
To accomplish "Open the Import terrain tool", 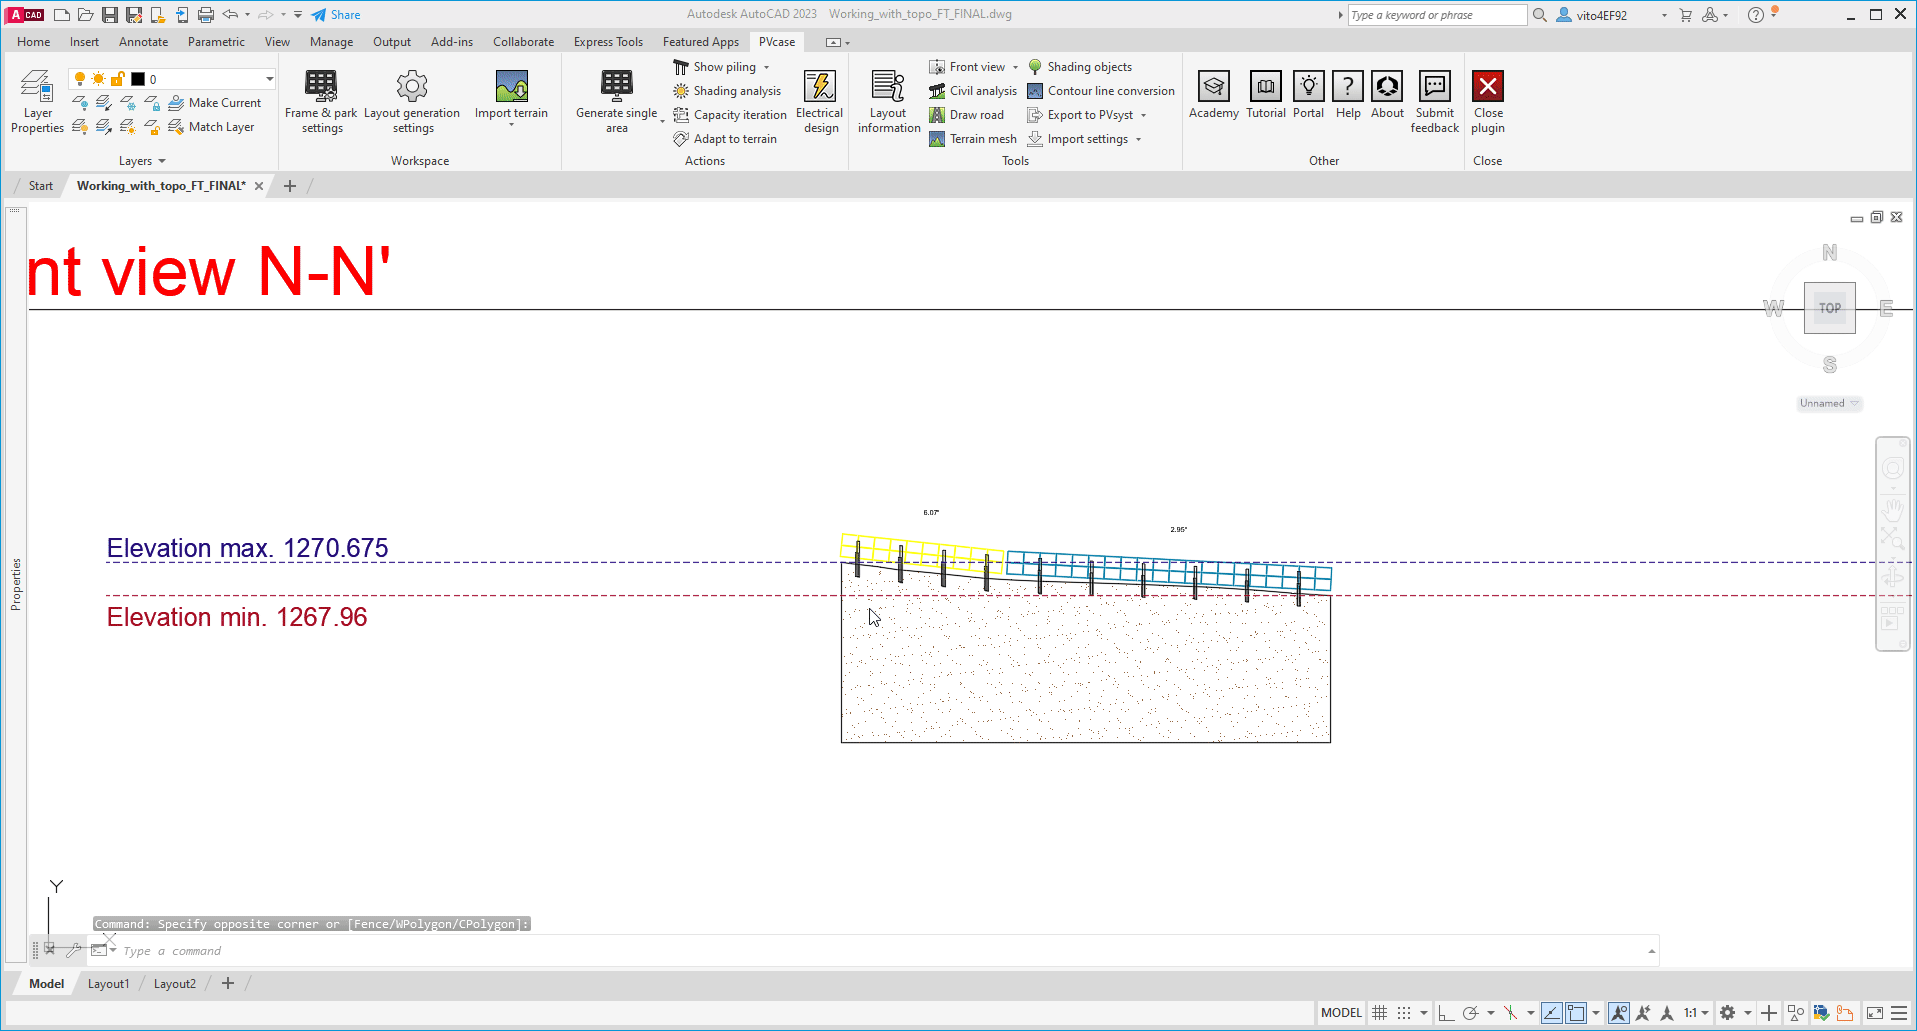I will pyautogui.click(x=511, y=100).
